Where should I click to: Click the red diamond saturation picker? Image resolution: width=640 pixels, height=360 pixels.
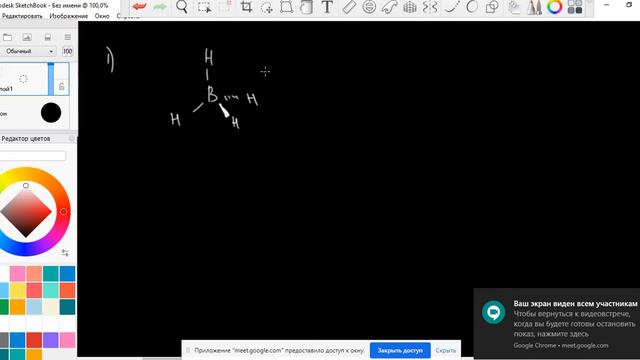pyautogui.click(x=26, y=211)
